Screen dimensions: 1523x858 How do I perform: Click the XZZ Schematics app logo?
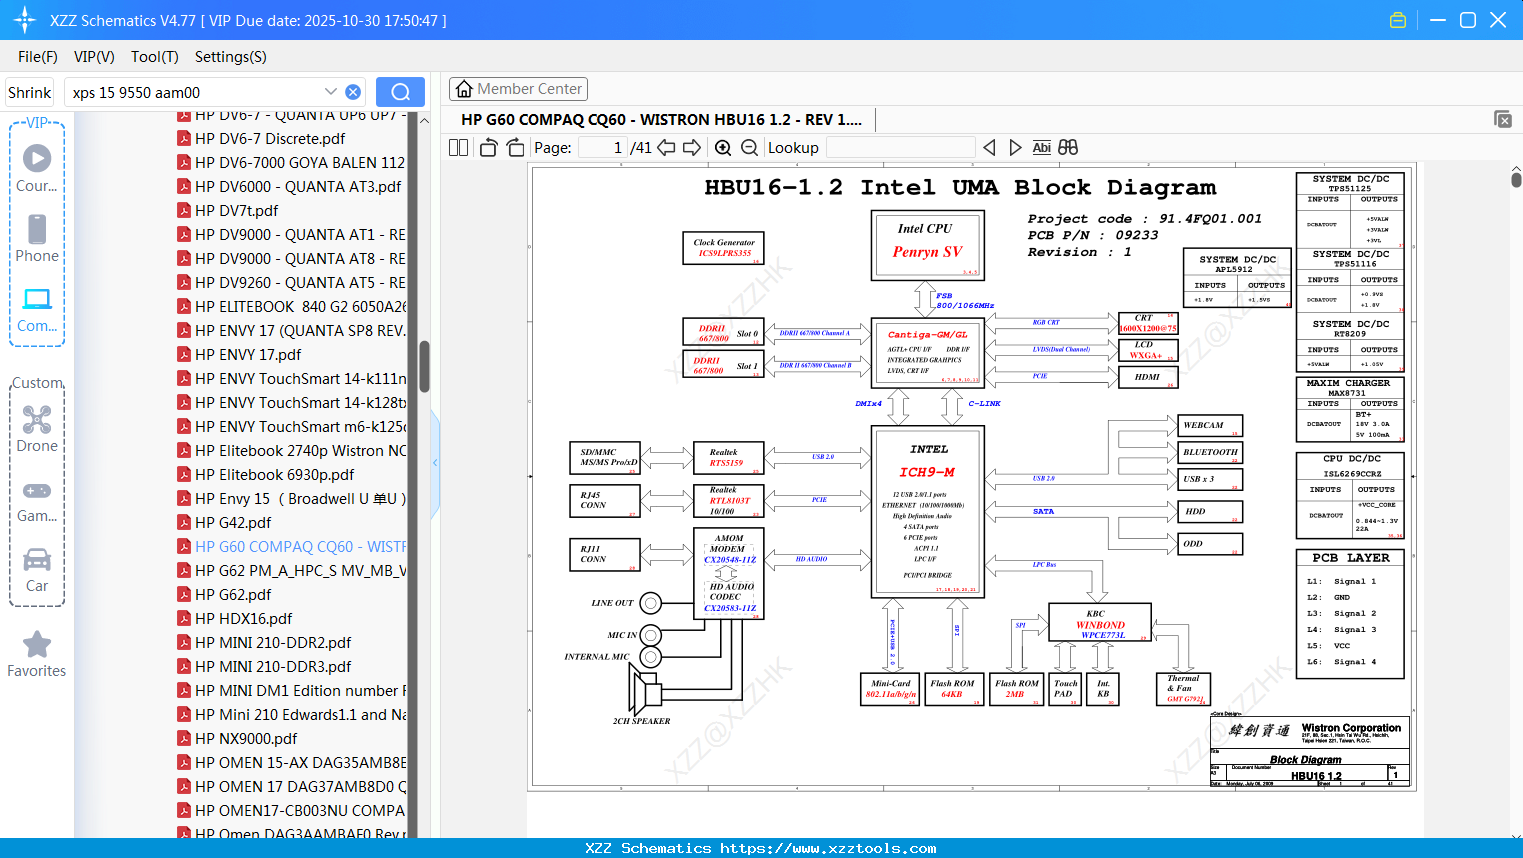click(25, 20)
